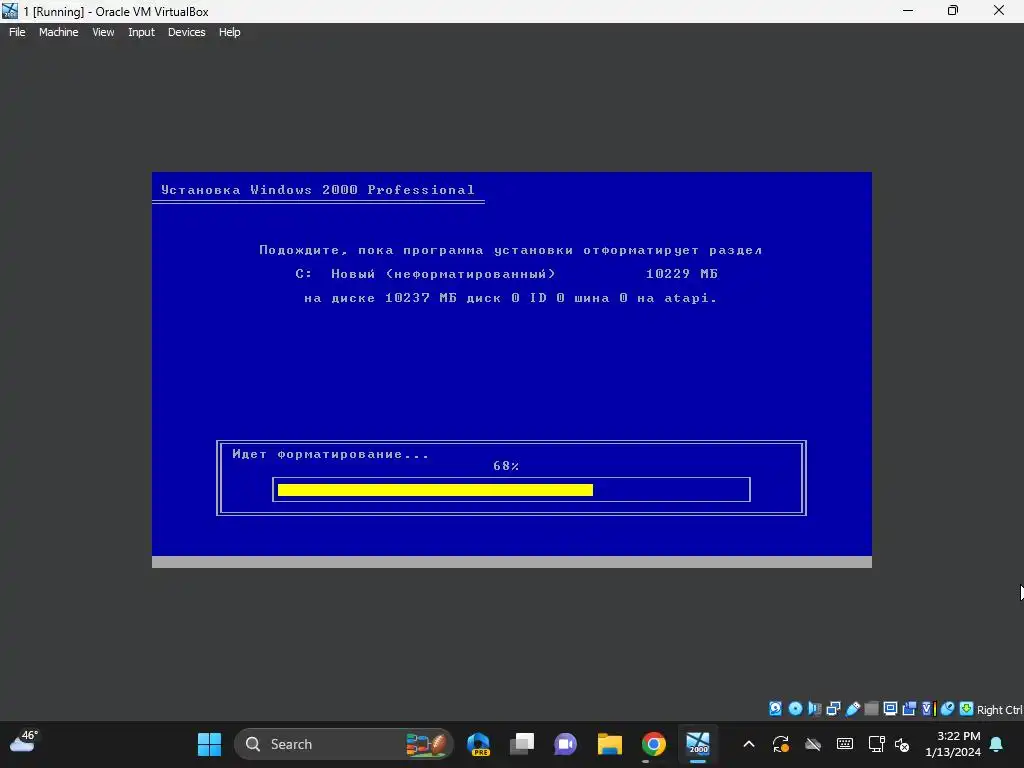The height and width of the screenshot is (768, 1024).
Task: Open the CPU virtualization V indicator
Action: point(928,709)
